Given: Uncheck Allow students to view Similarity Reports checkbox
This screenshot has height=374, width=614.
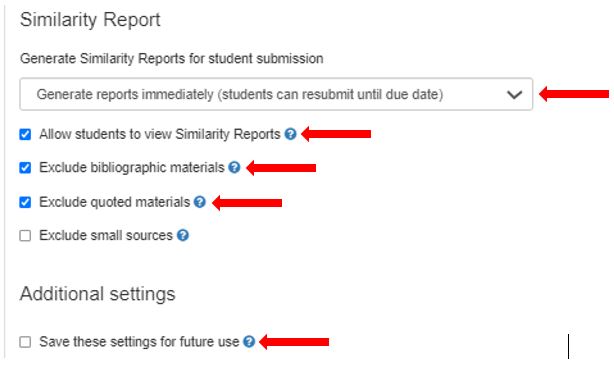Looking at the screenshot, I should (25, 134).
